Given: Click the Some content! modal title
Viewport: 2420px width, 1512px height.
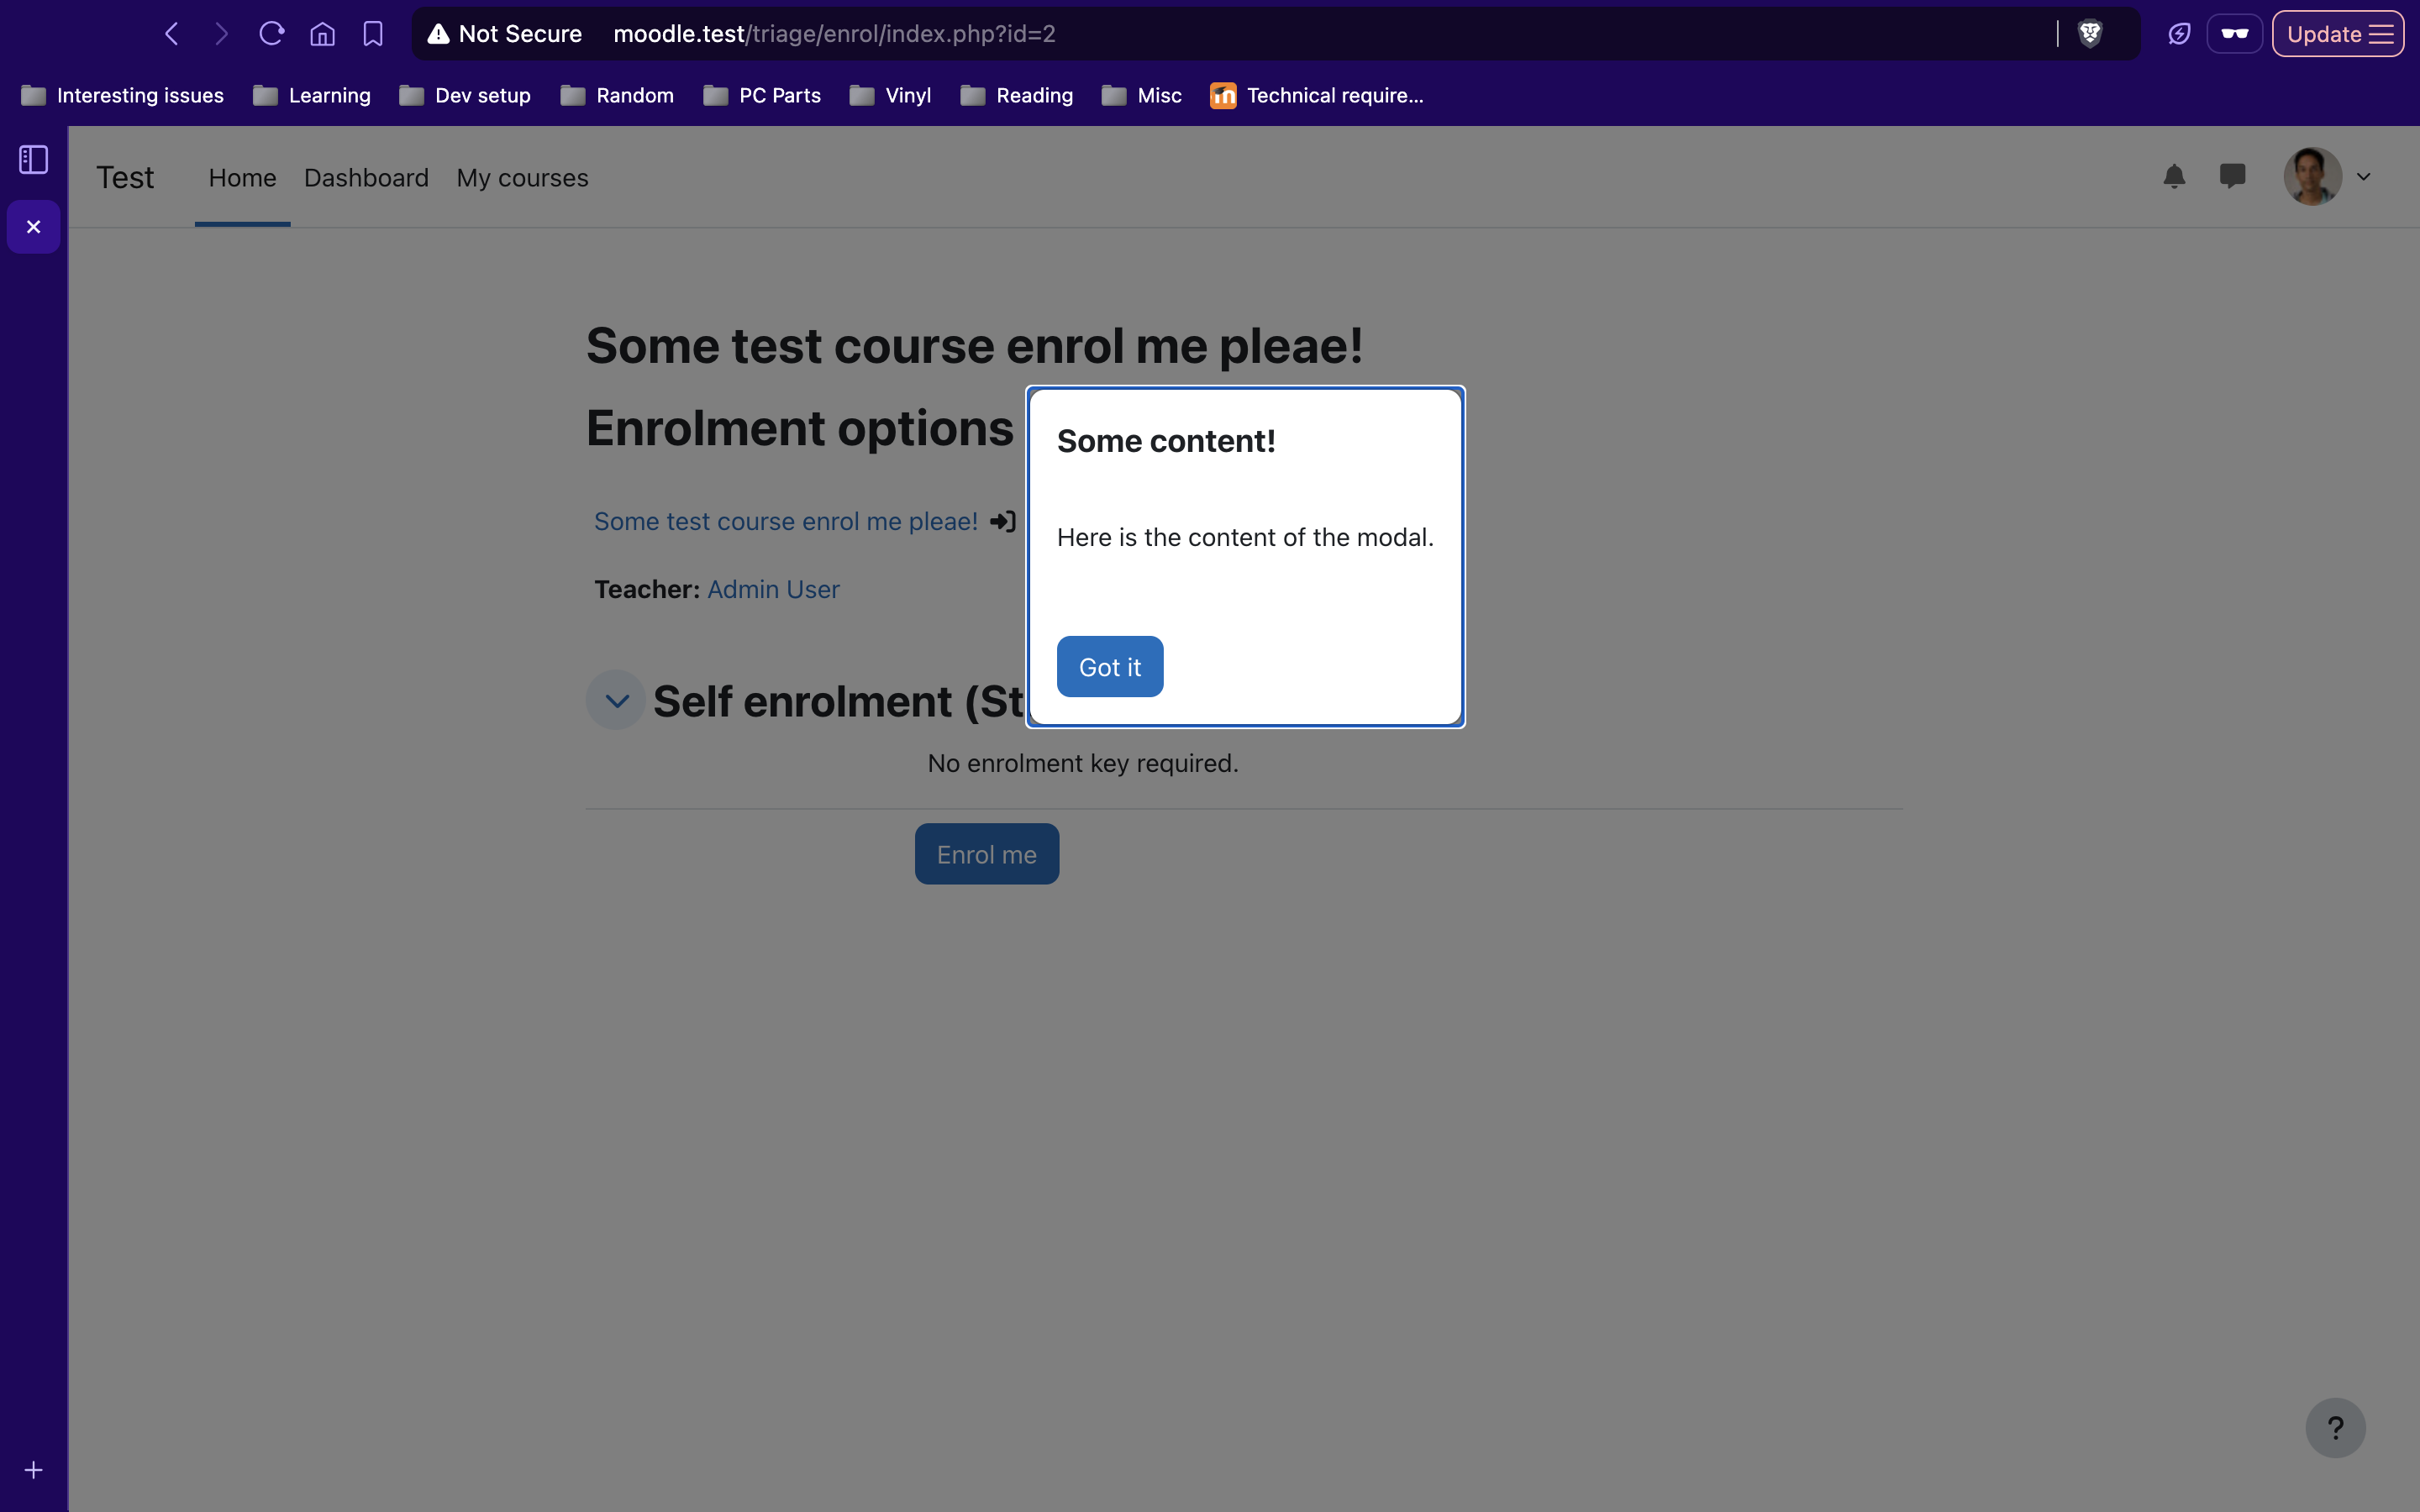Looking at the screenshot, I should click(1166, 441).
